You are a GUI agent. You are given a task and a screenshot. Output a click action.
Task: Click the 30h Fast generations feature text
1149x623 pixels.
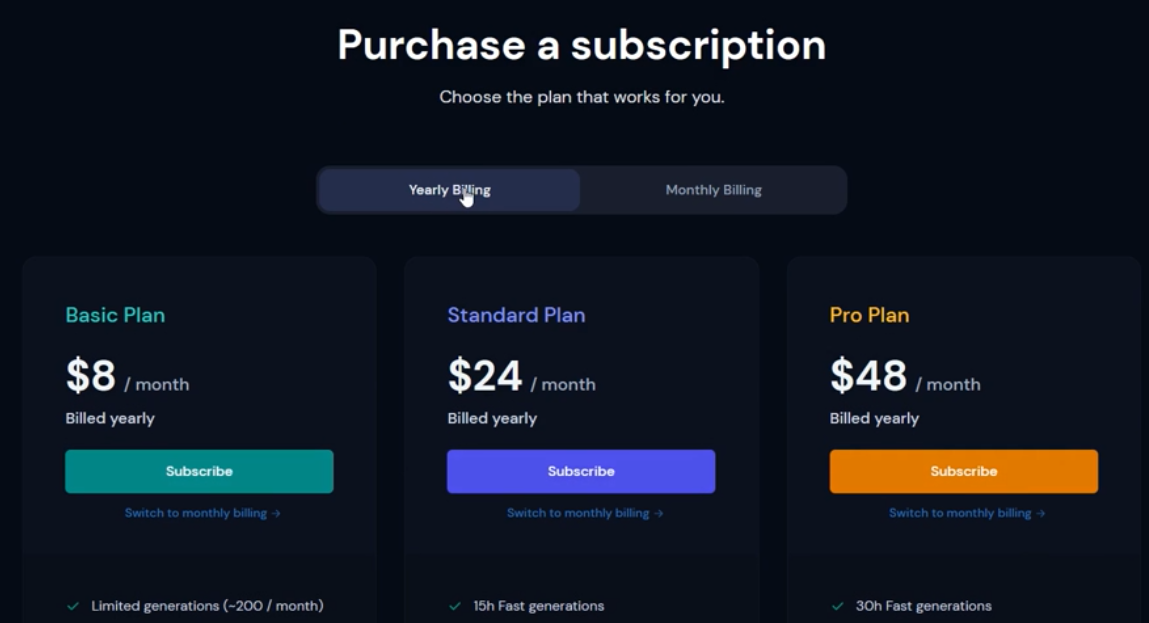(x=923, y=606)
